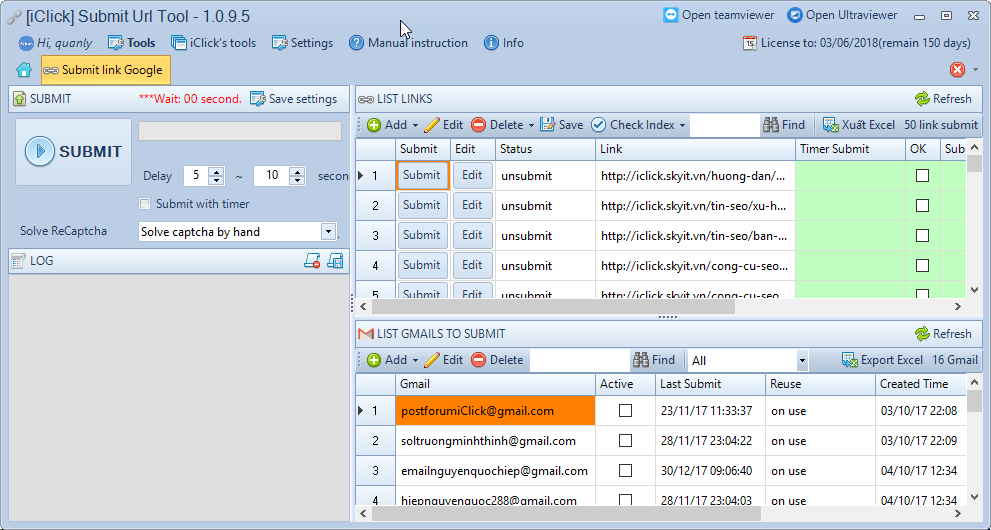The width and height of the screenshot is (991, 530).
Task: Expand the Add dropdown arrow in LIST LINKS
Action: (x=415, y=126)
